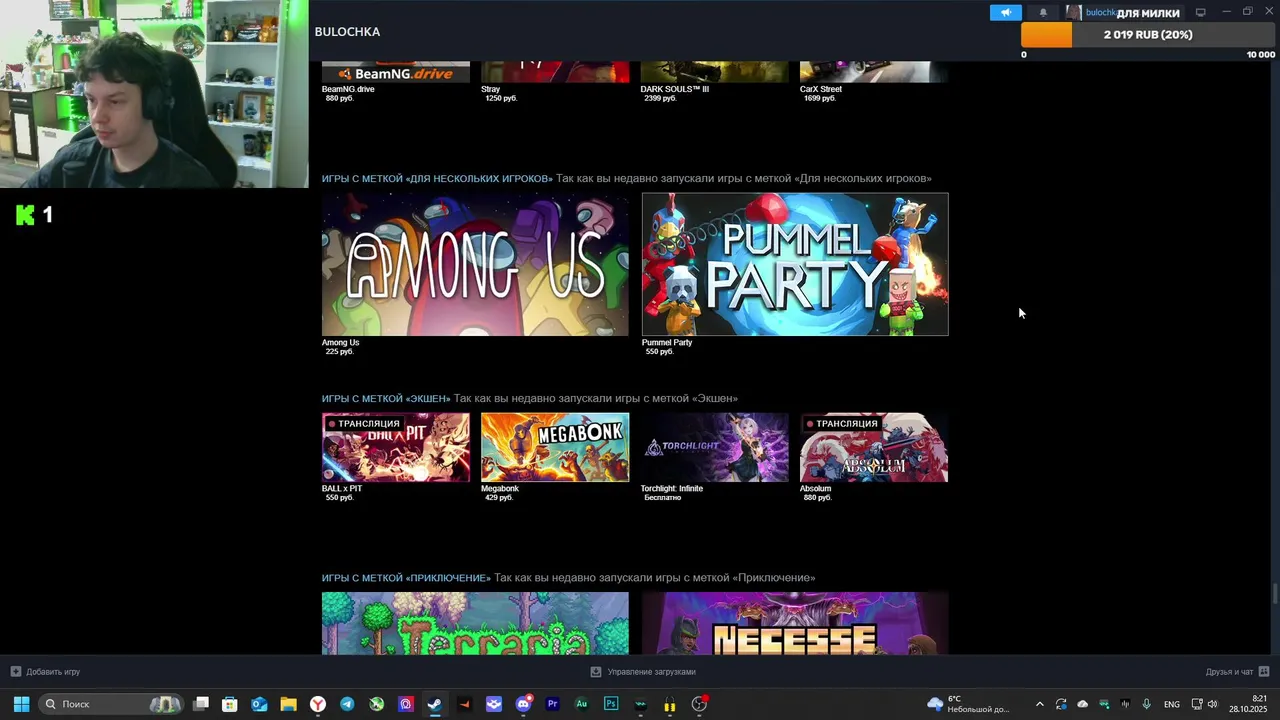The image size is (1280, 720).
Task: Click the taskbar search field
Action: [112, 704]
